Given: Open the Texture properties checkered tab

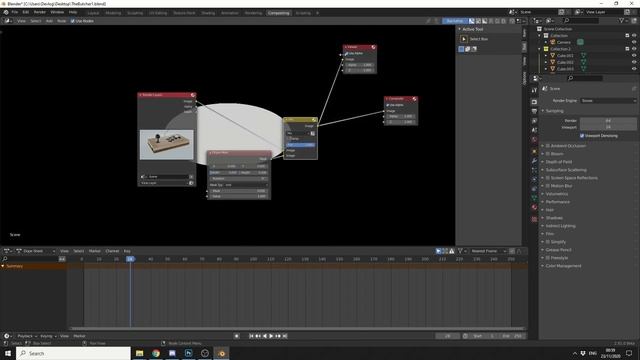Looking at the screenshot, I should click(534, 219).
